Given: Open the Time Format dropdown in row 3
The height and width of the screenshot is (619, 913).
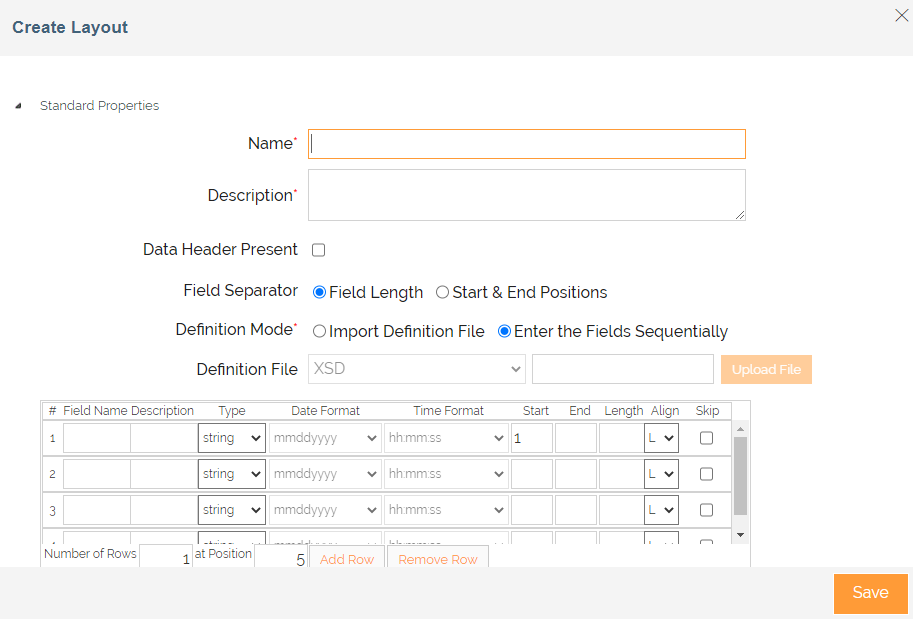Looking at the screenshot, I should (x=446, y=510).
